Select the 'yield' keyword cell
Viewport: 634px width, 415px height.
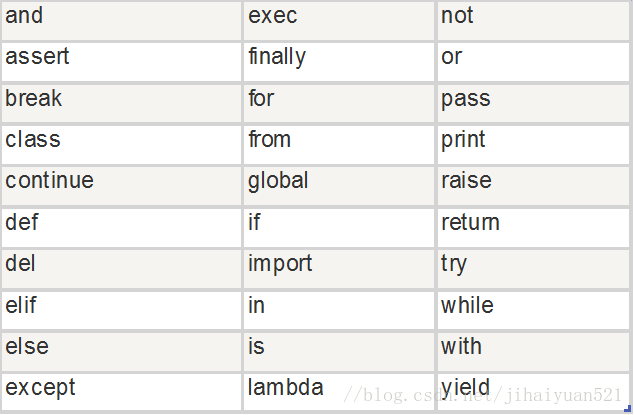pyautogui.click(x=533, y=392)
